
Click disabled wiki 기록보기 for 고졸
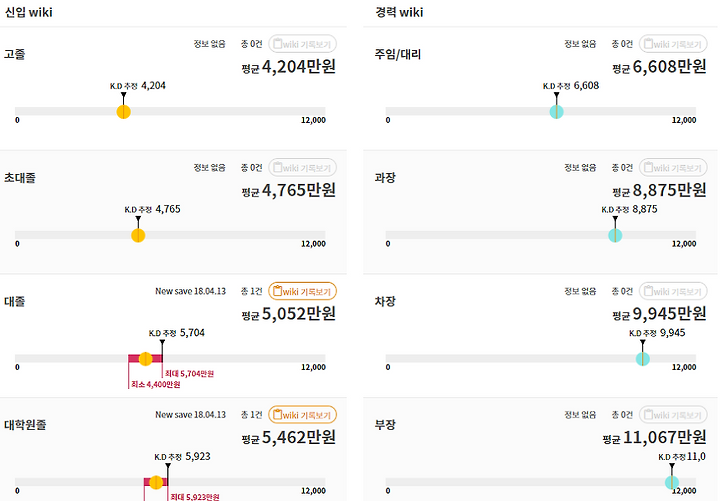[x=303, y=44]
